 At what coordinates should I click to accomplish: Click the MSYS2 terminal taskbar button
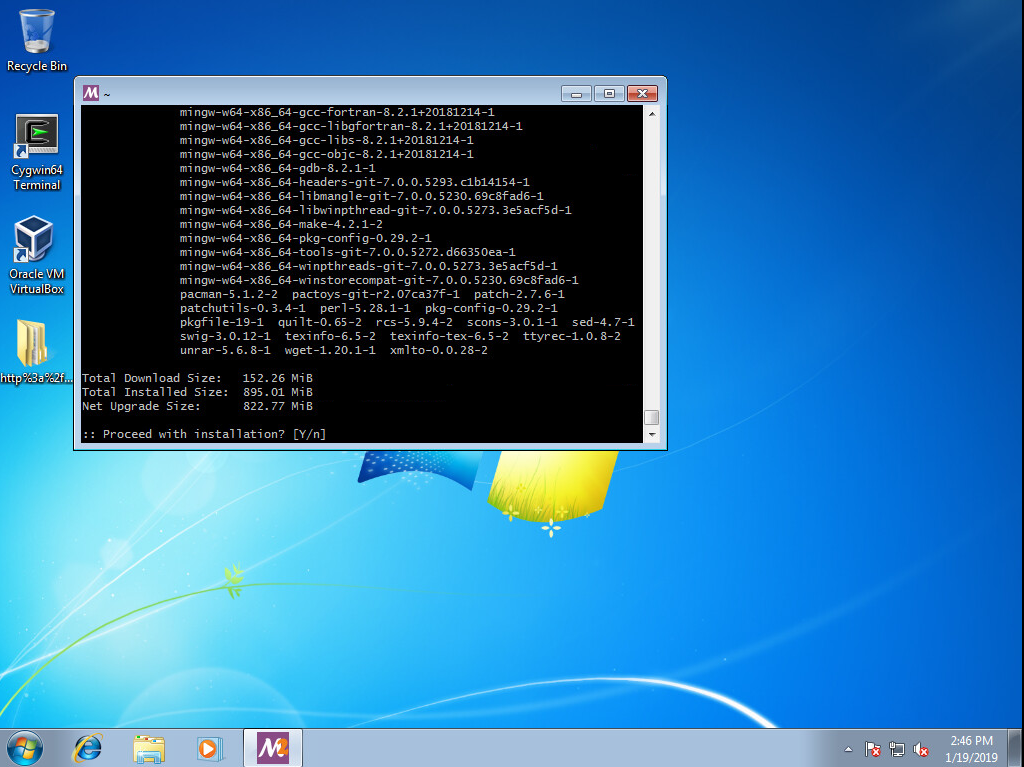click(272, 747)
